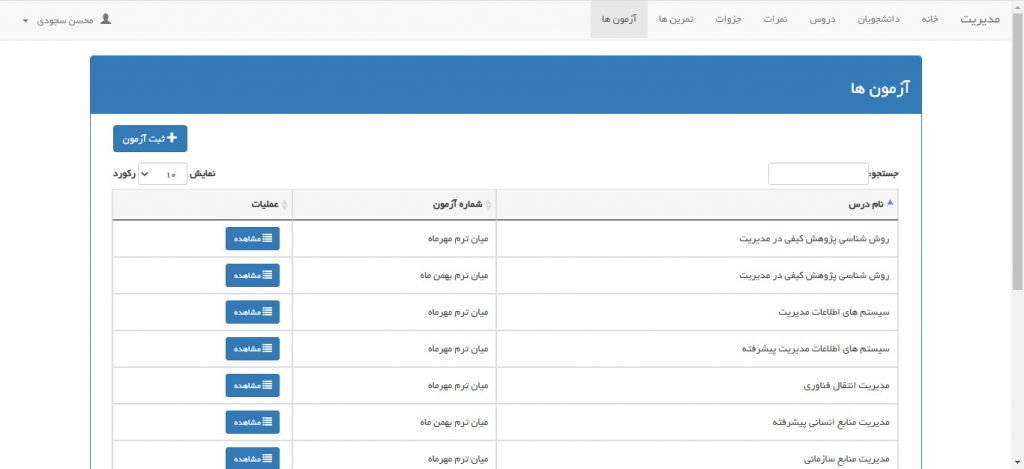Click میان ترم بهمن ماه in منابع انسانی row

point(454,422)
